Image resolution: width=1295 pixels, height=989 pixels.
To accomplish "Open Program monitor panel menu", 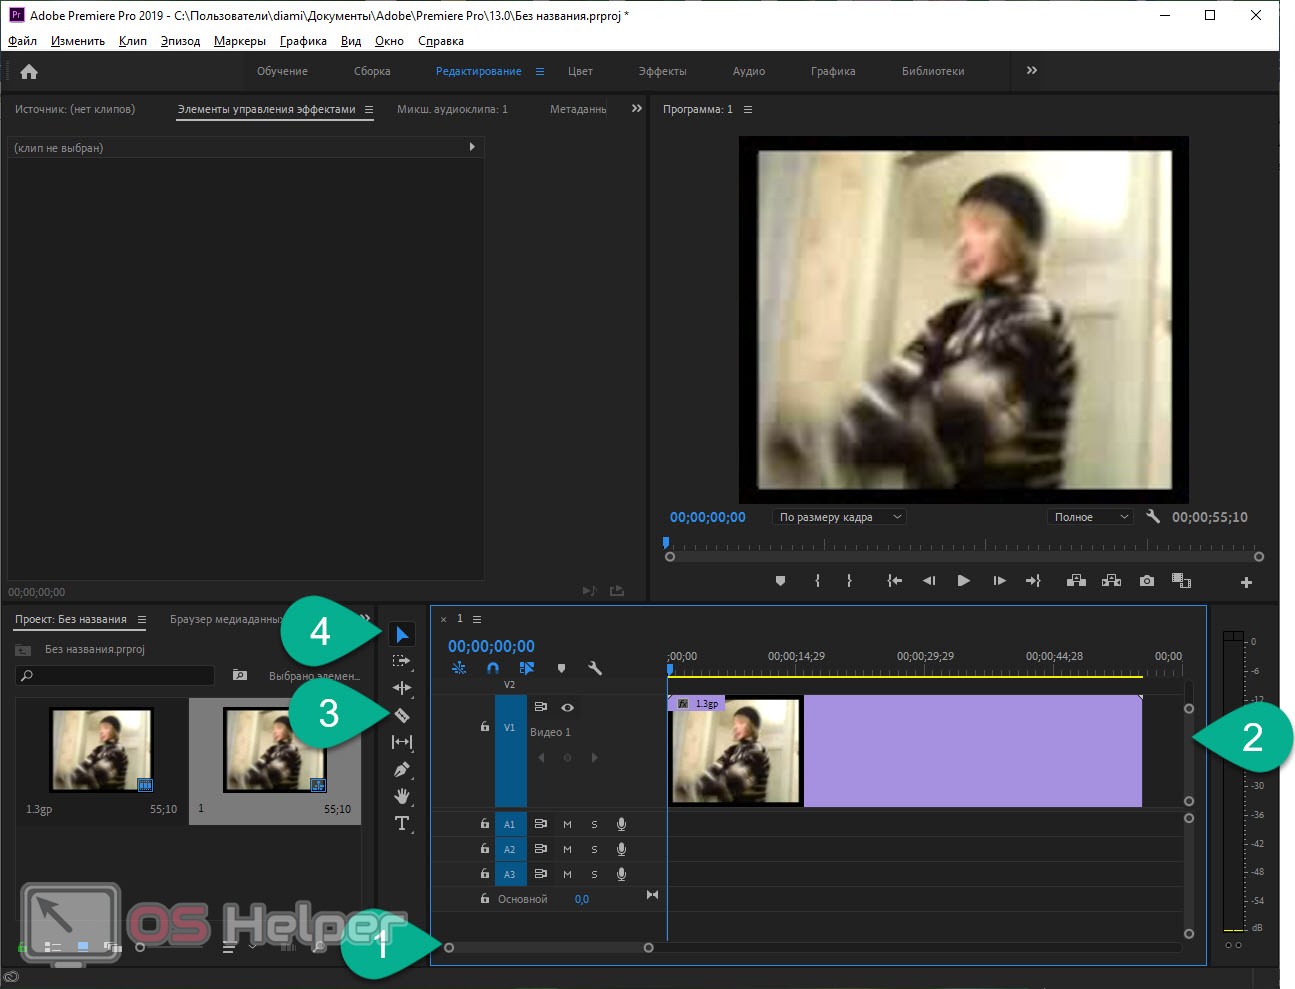I will (x=748, y=109).
